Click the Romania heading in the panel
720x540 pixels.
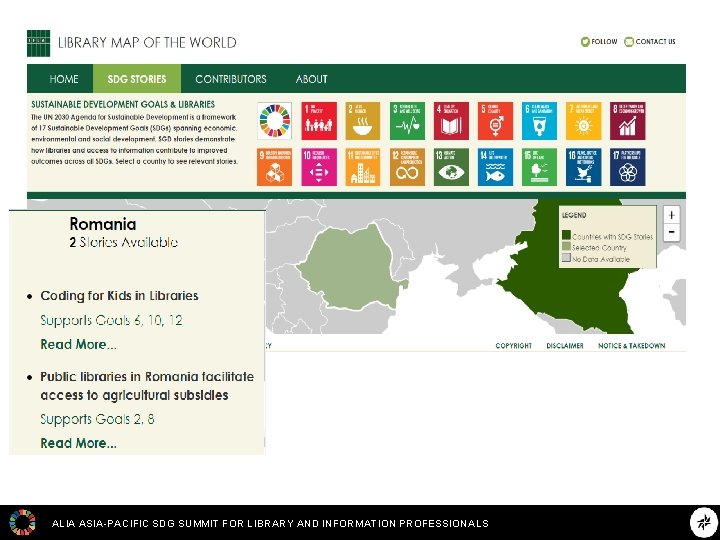pos(103,224)
